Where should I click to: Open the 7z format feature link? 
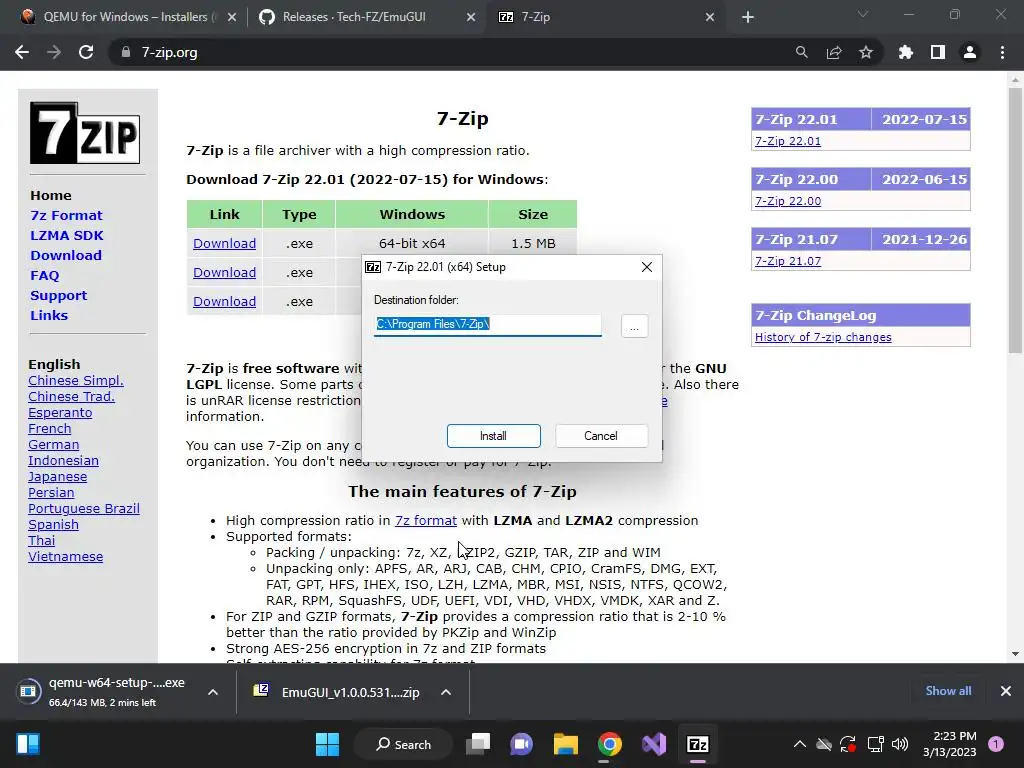tap(425, 520)
